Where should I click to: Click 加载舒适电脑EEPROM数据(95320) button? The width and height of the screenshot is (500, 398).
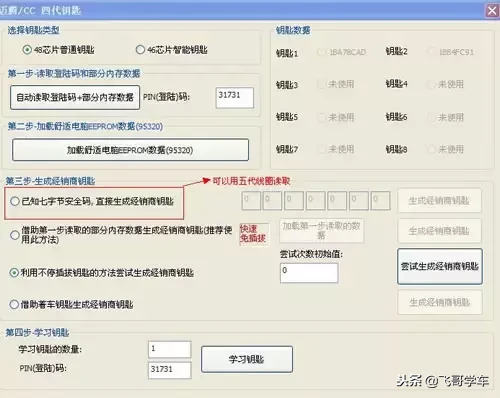click(130, 150)
